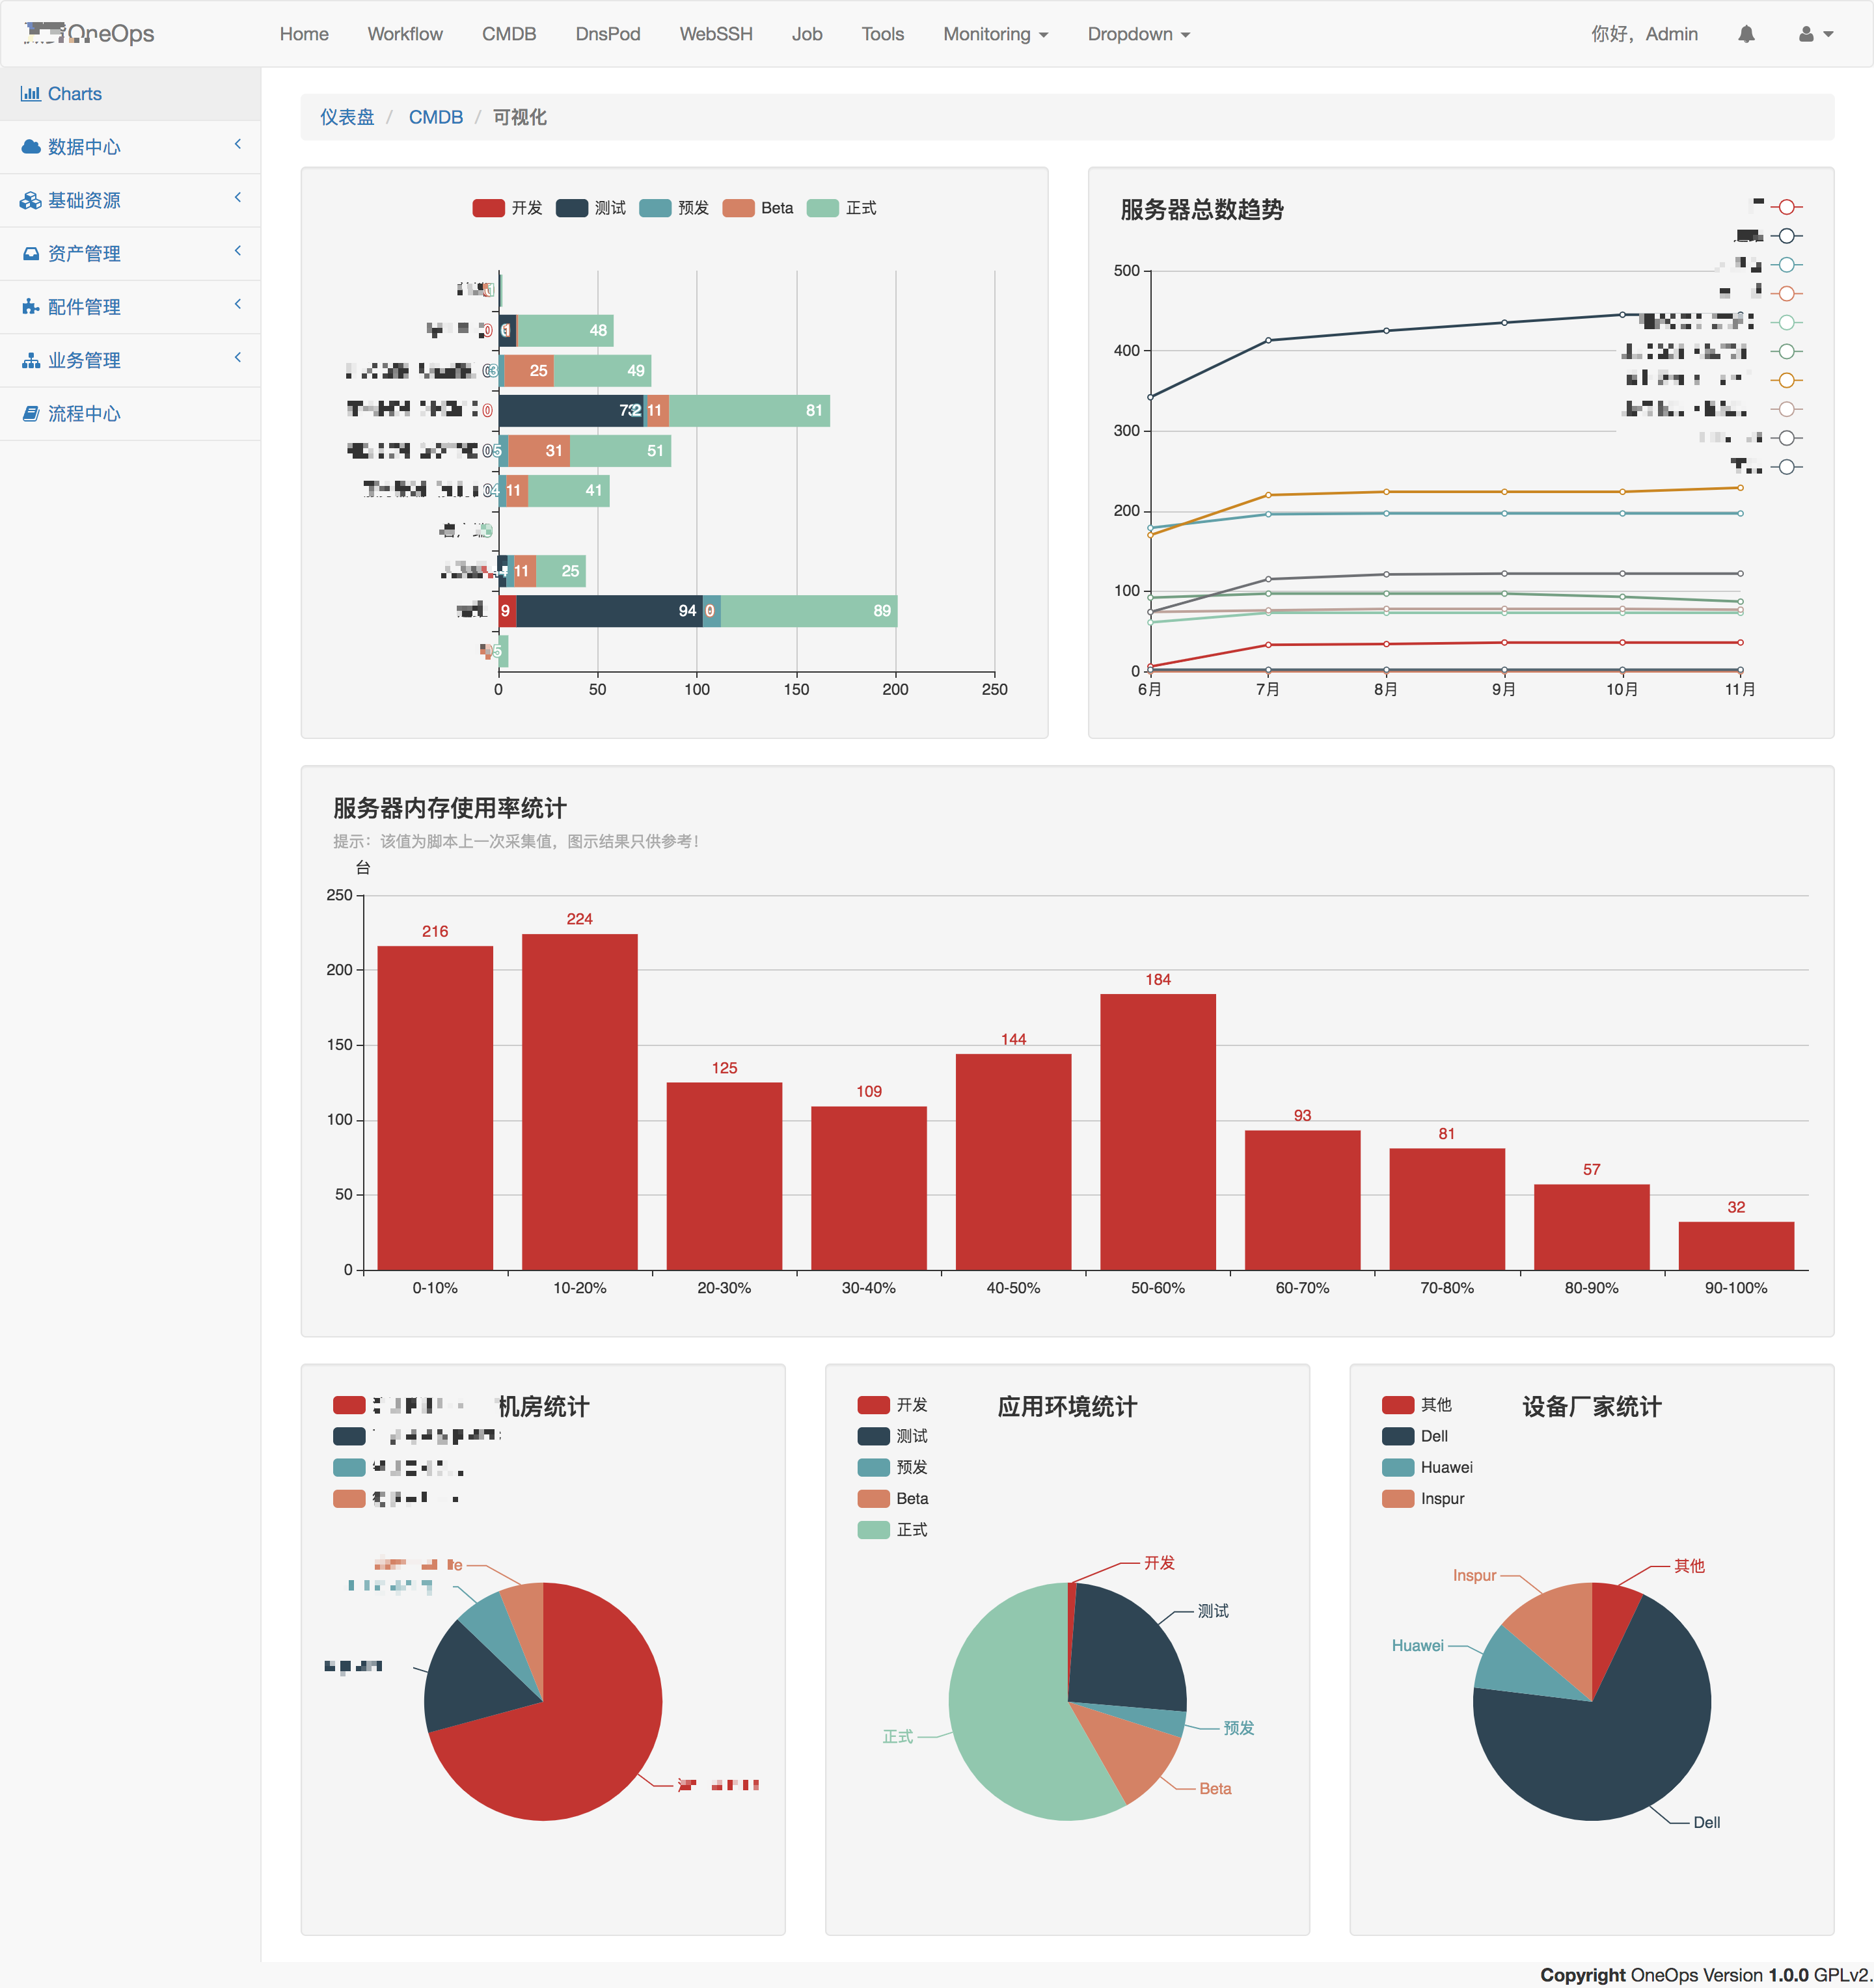Toggle 正式 legend in stacked bar chart

(x=842, y=208)
